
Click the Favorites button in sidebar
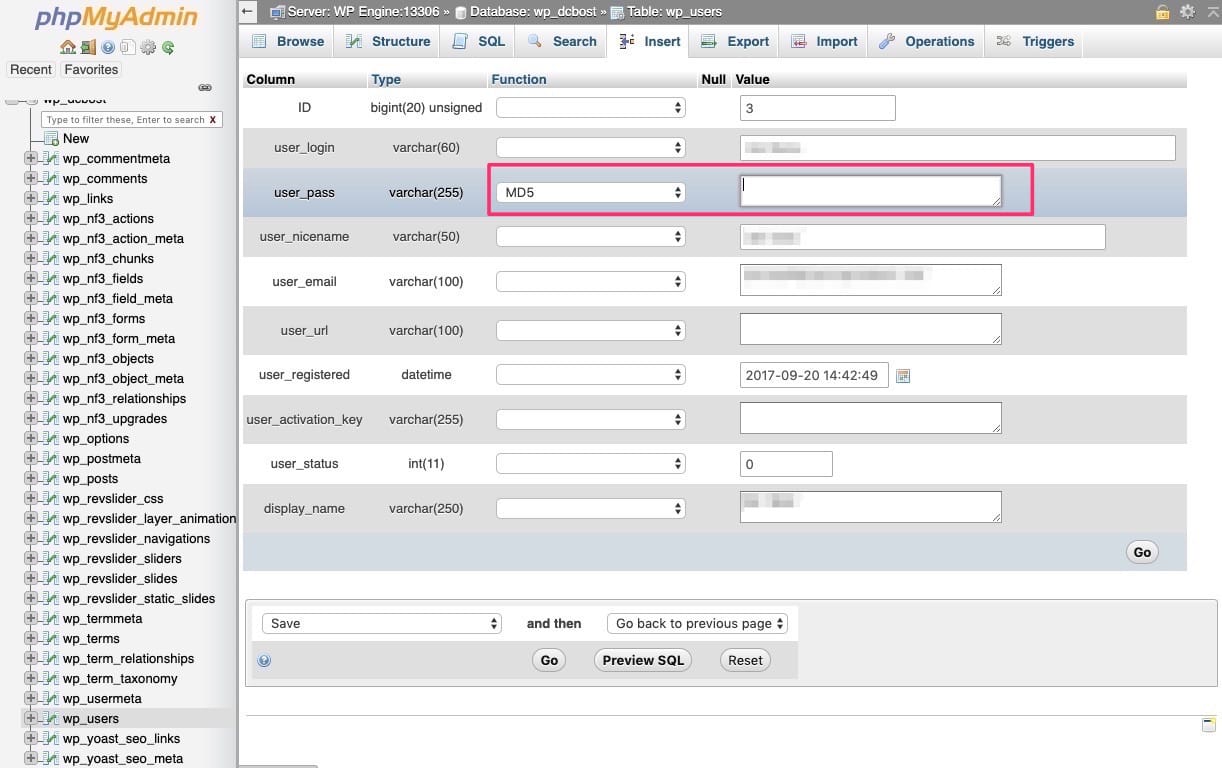(91, 70)
